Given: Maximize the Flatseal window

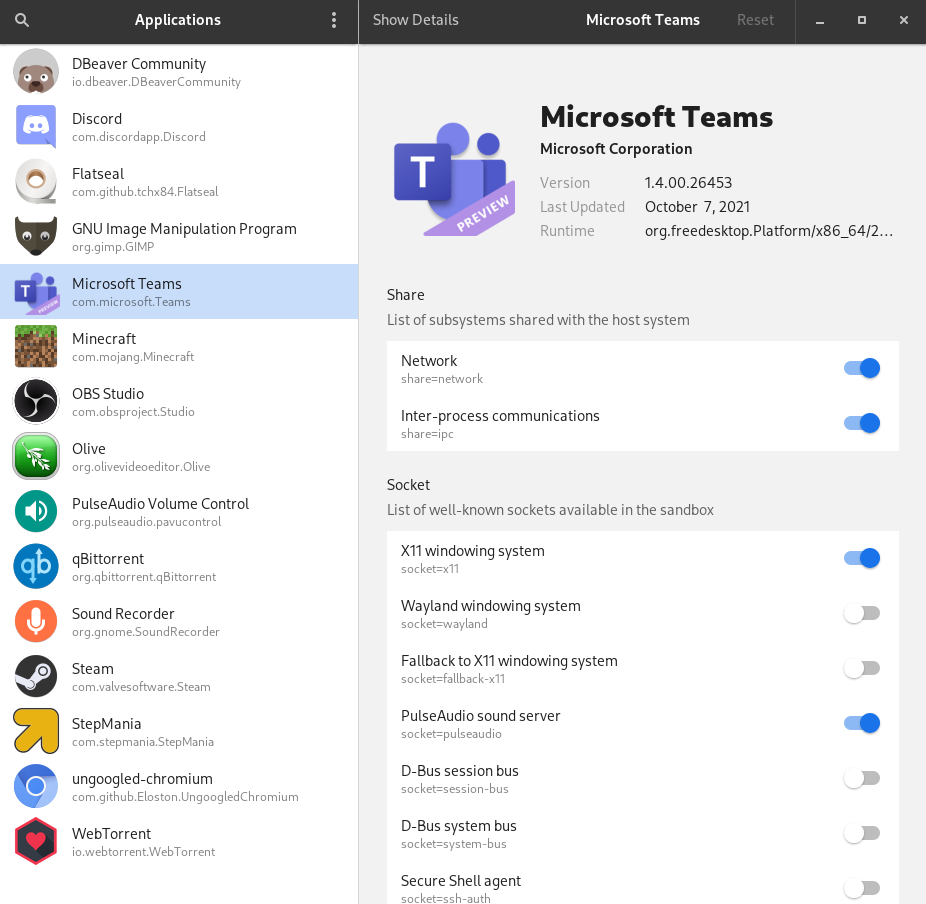Looking at the screenshot, I should (862, 20).
